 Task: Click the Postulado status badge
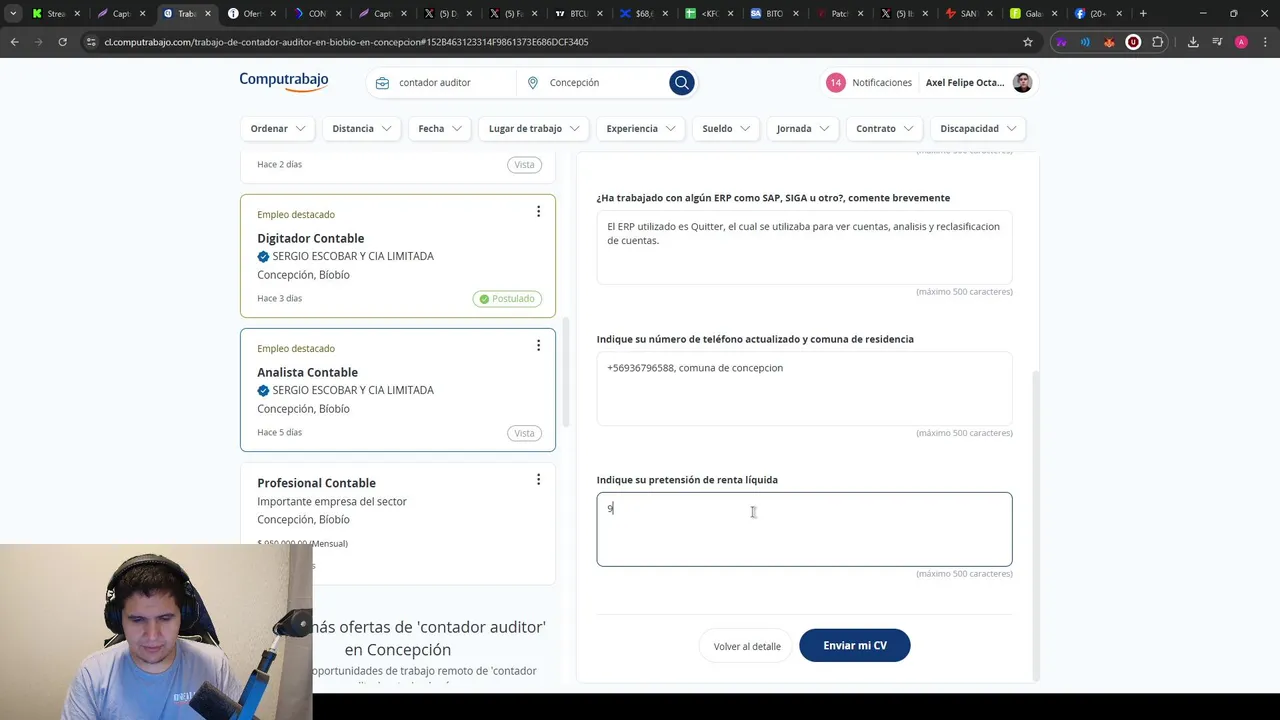507,299
